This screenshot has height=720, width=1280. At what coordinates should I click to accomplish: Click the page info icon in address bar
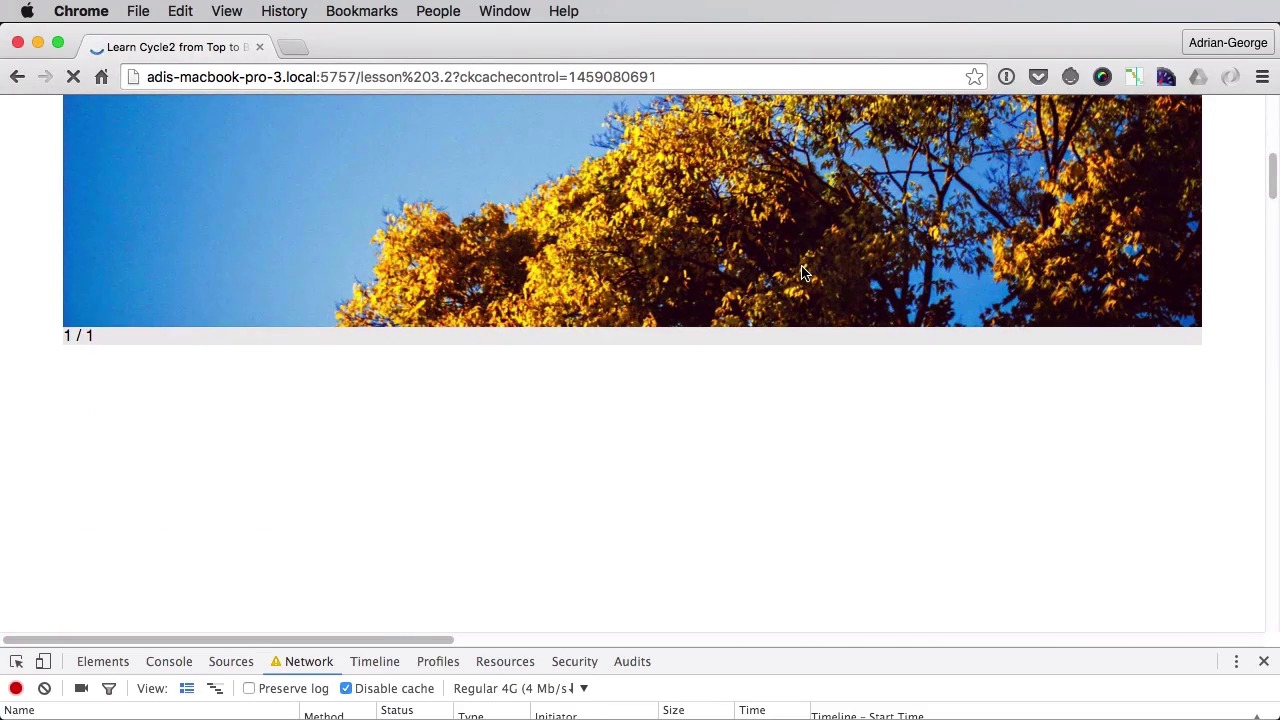point(133,77)
